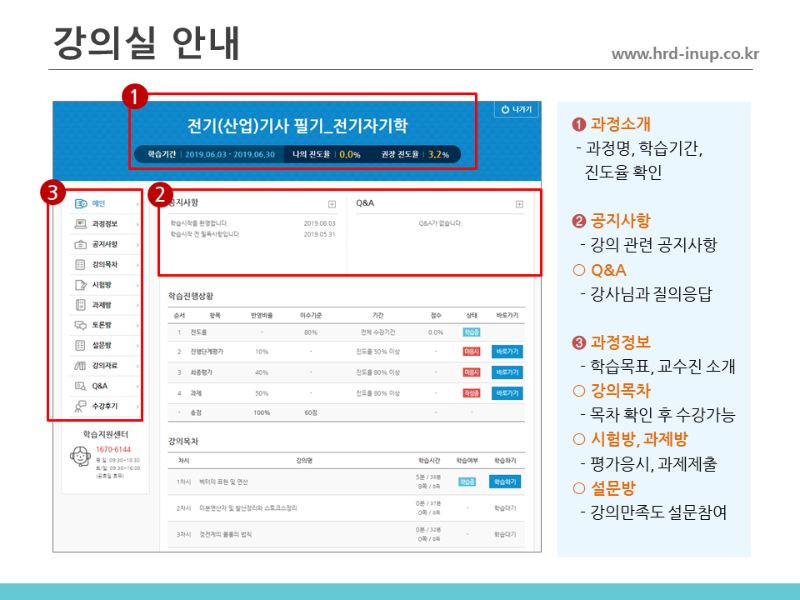Image resolution: width=800 pixels, height=600 pixels.
Task: Click 학습하기 button for 1차시 lecture
Action: coord(505,482)
